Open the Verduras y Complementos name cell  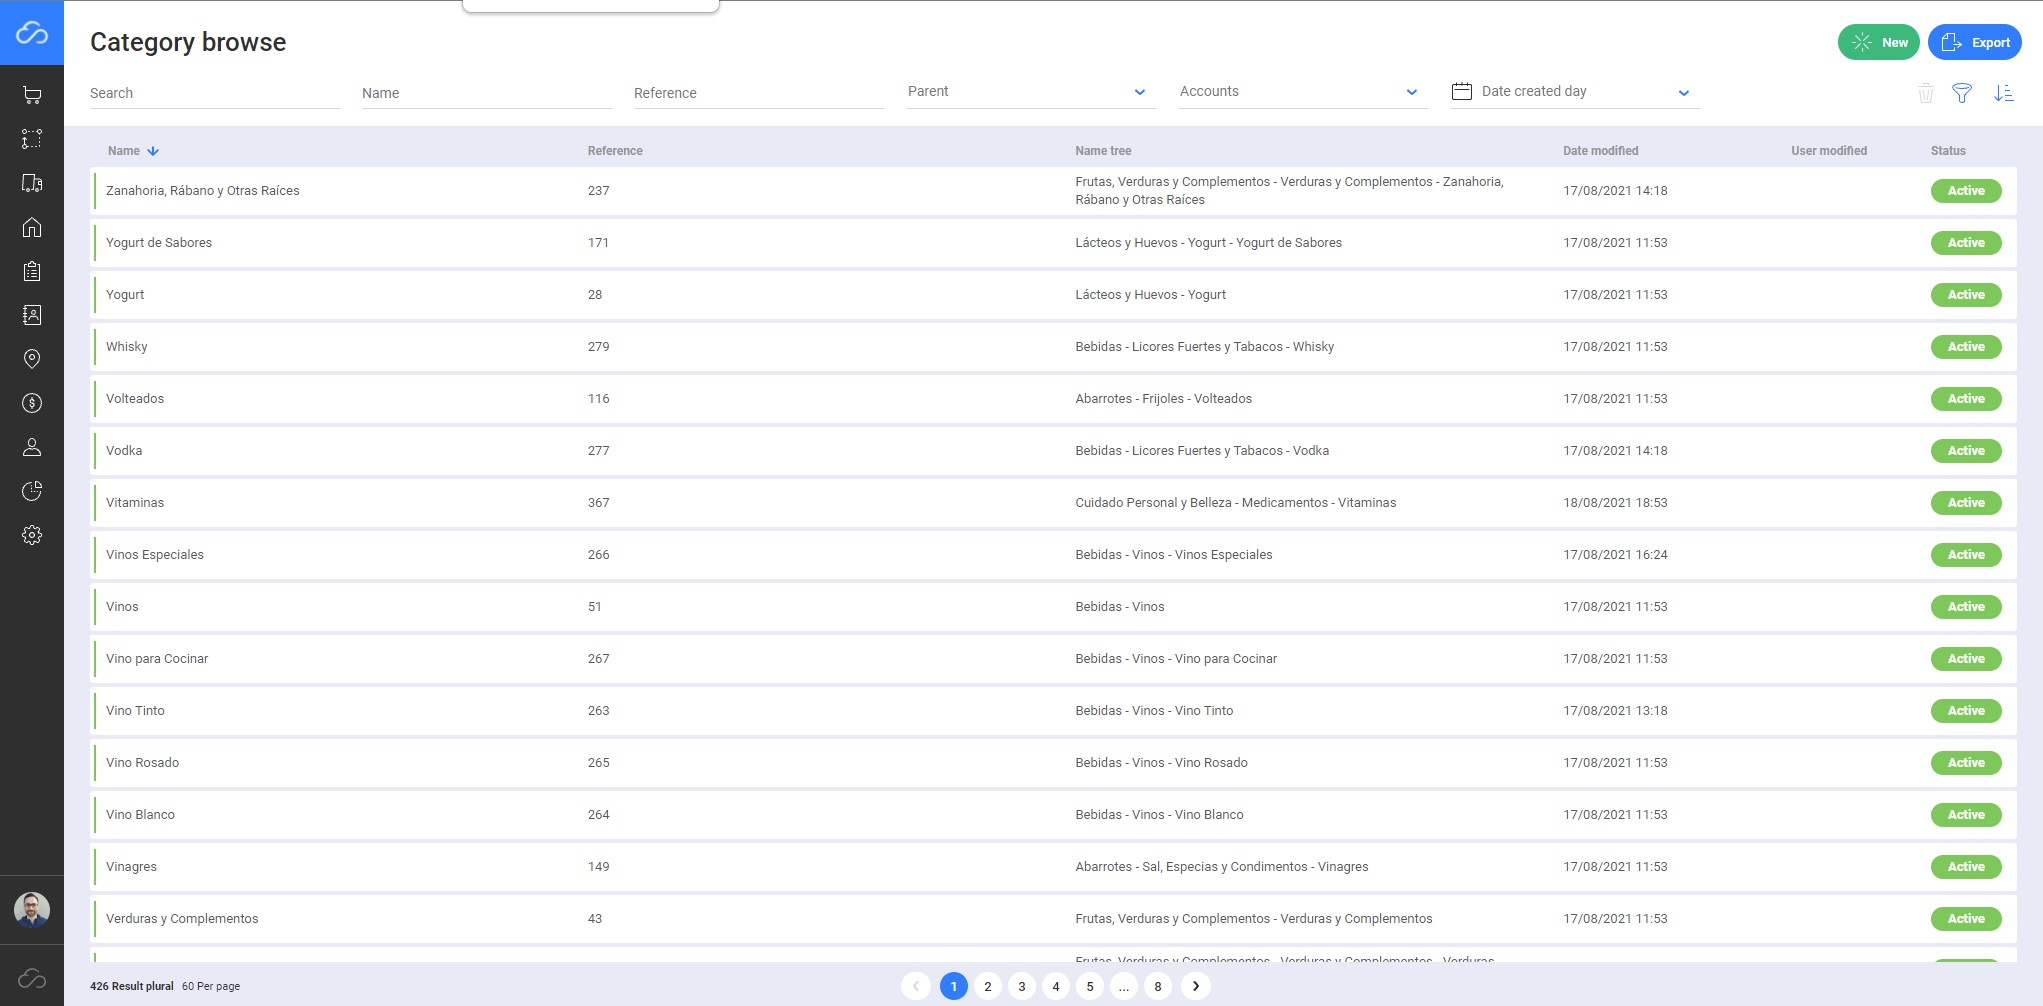click(182, 919)
